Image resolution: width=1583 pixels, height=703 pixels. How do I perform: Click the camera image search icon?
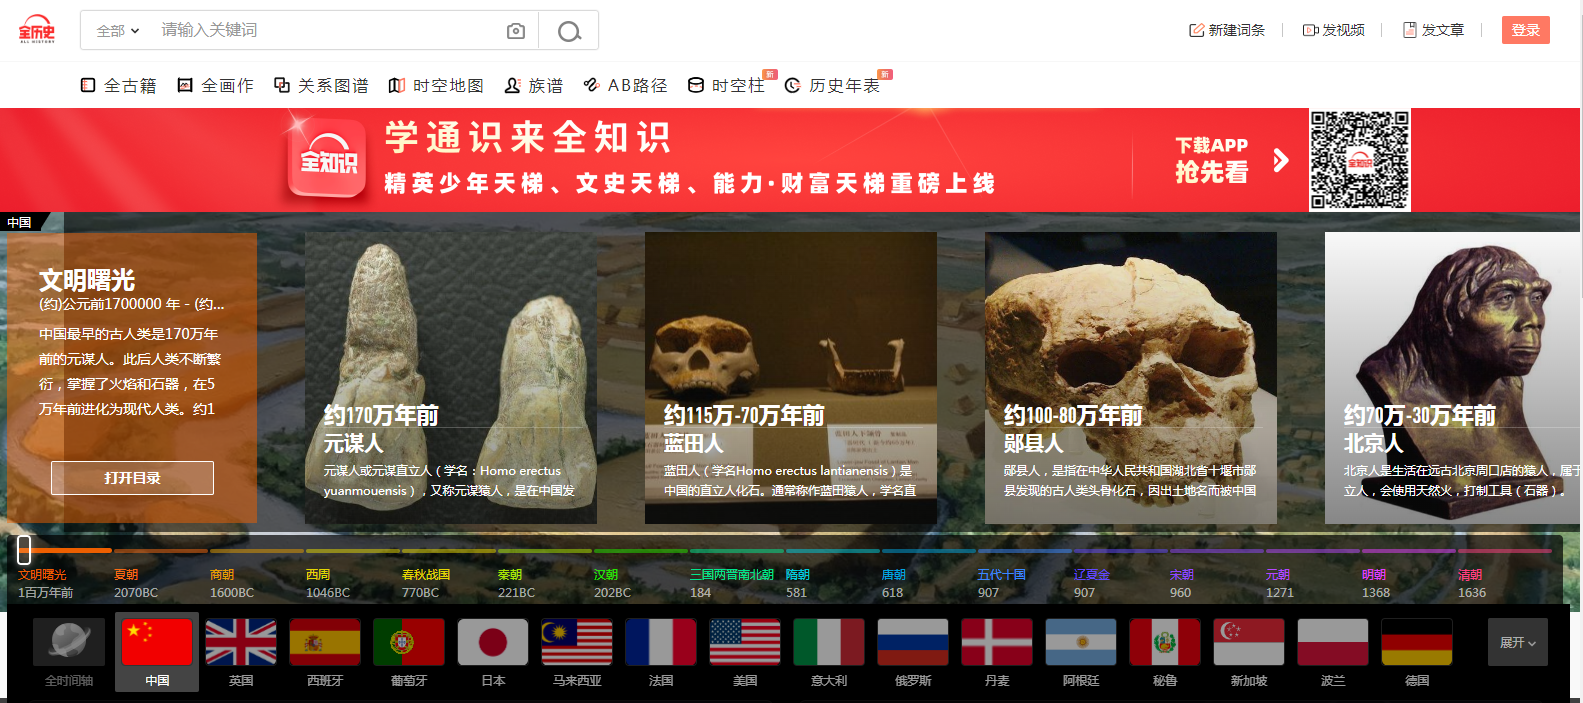click(x=516, y=31)
